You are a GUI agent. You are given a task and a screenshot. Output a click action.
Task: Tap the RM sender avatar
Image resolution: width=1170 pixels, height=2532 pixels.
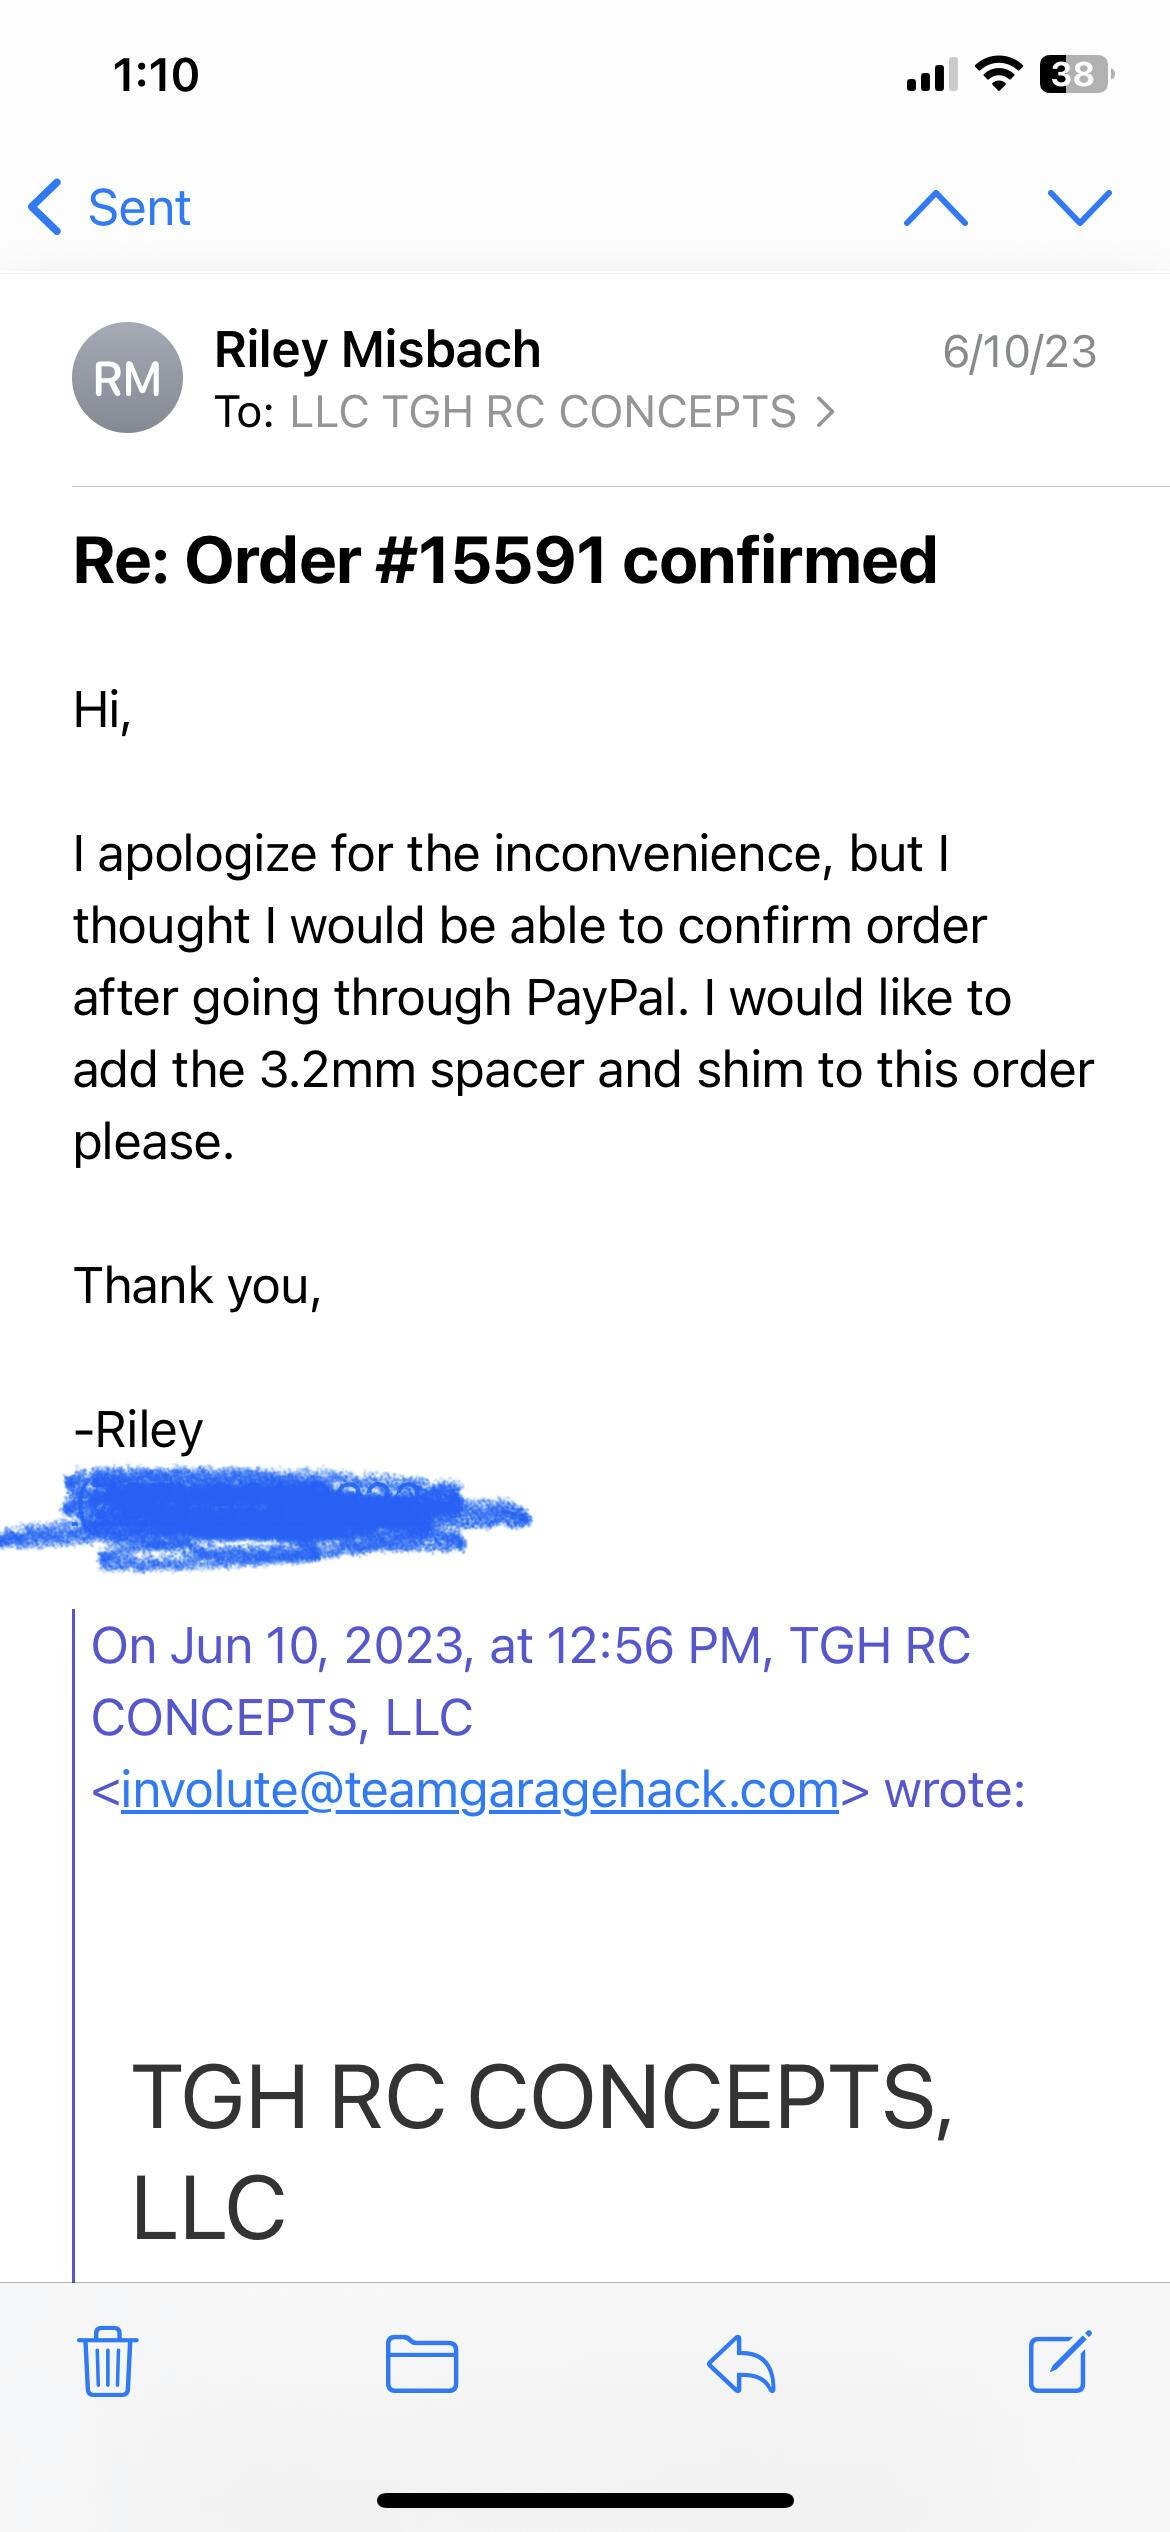(127, 378)
